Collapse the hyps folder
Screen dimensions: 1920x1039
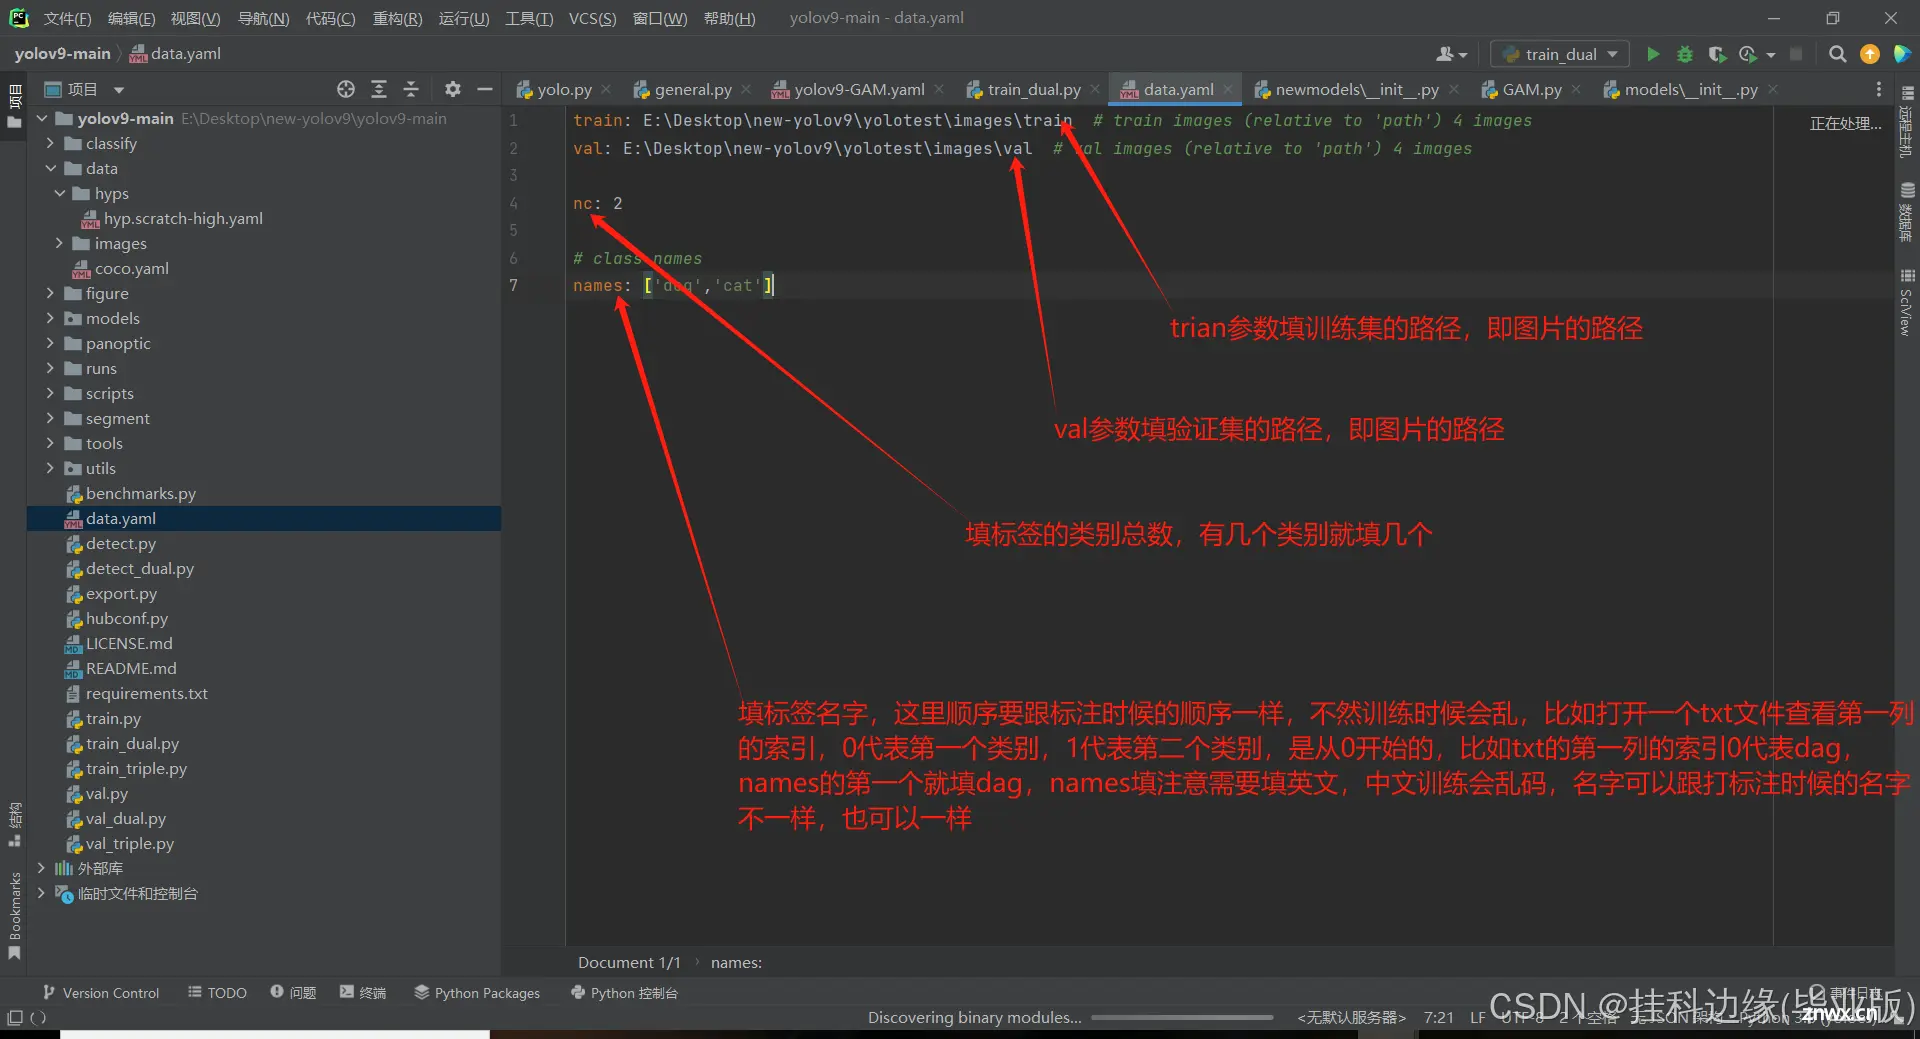coord(59,193)
